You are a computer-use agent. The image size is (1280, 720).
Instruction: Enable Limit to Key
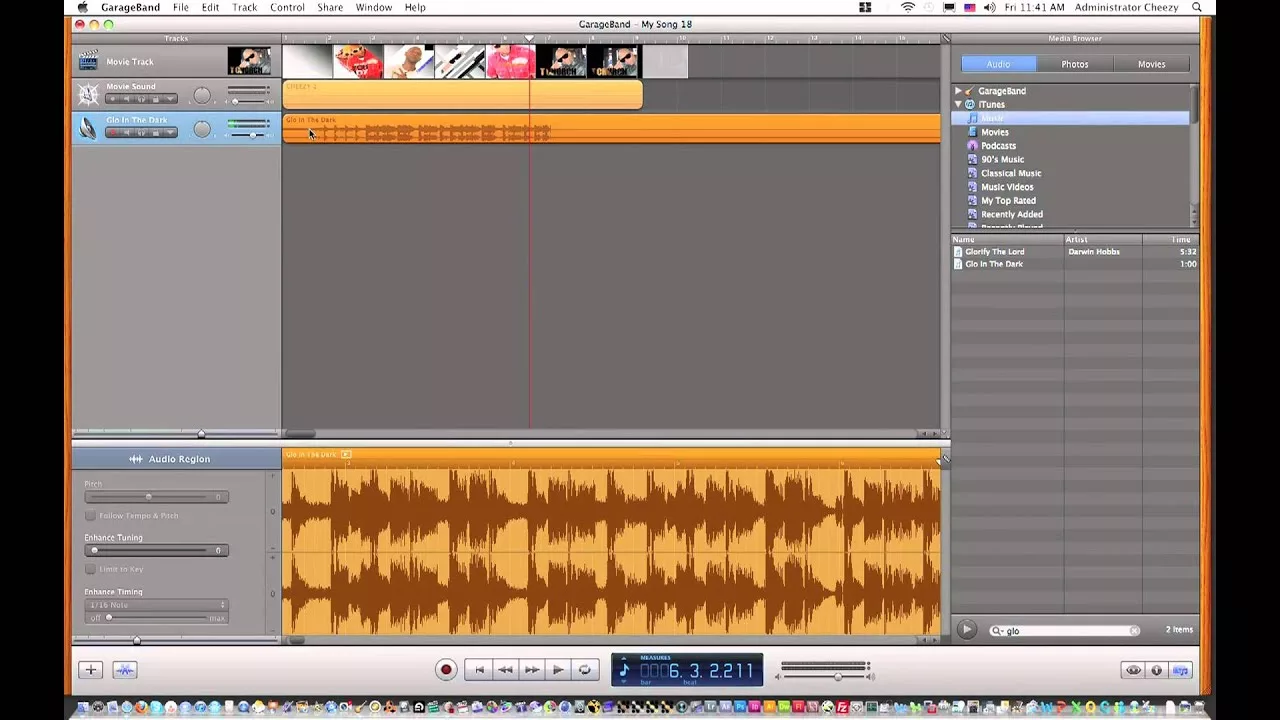click(x=90, y=569)
